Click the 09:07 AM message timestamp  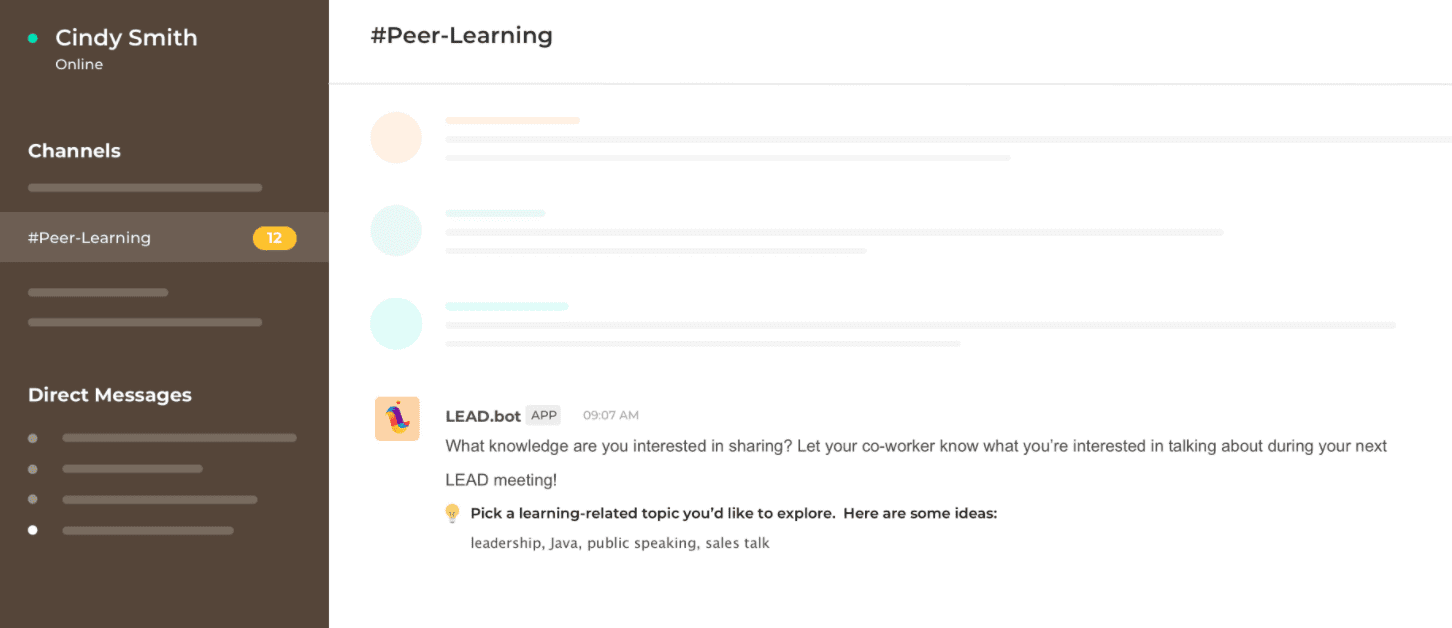click(610, 416)
